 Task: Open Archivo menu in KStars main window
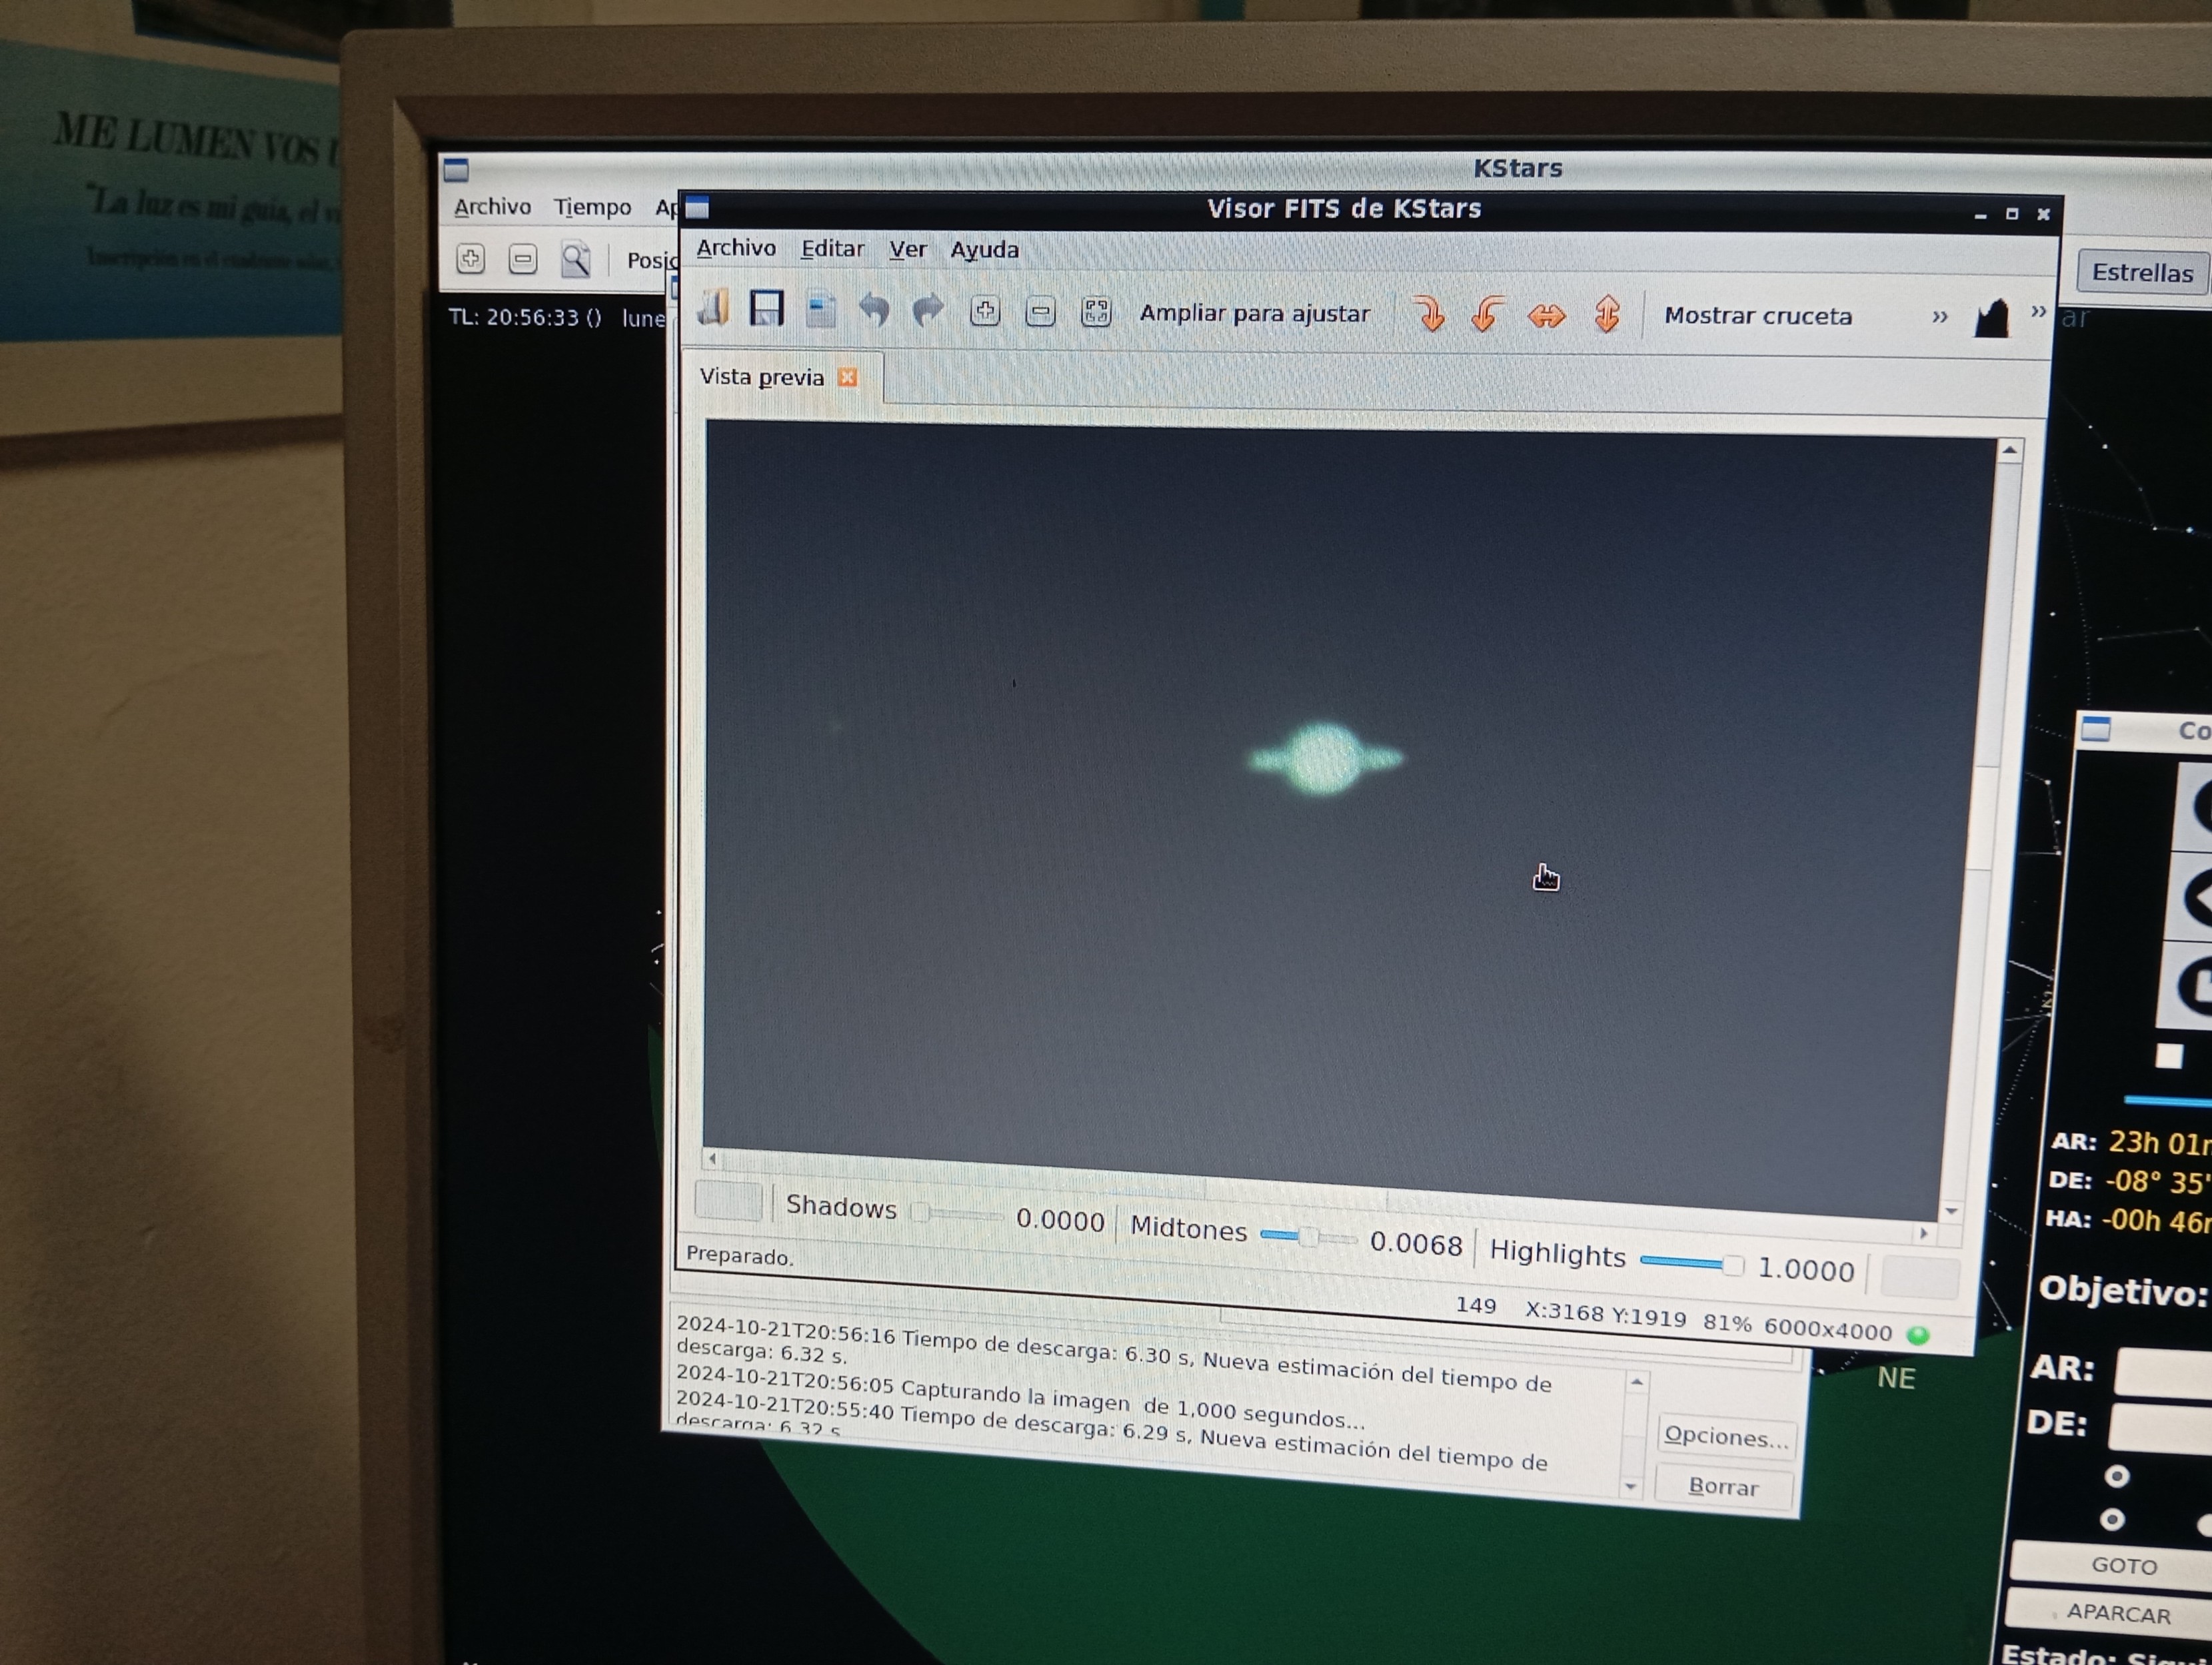492,207
